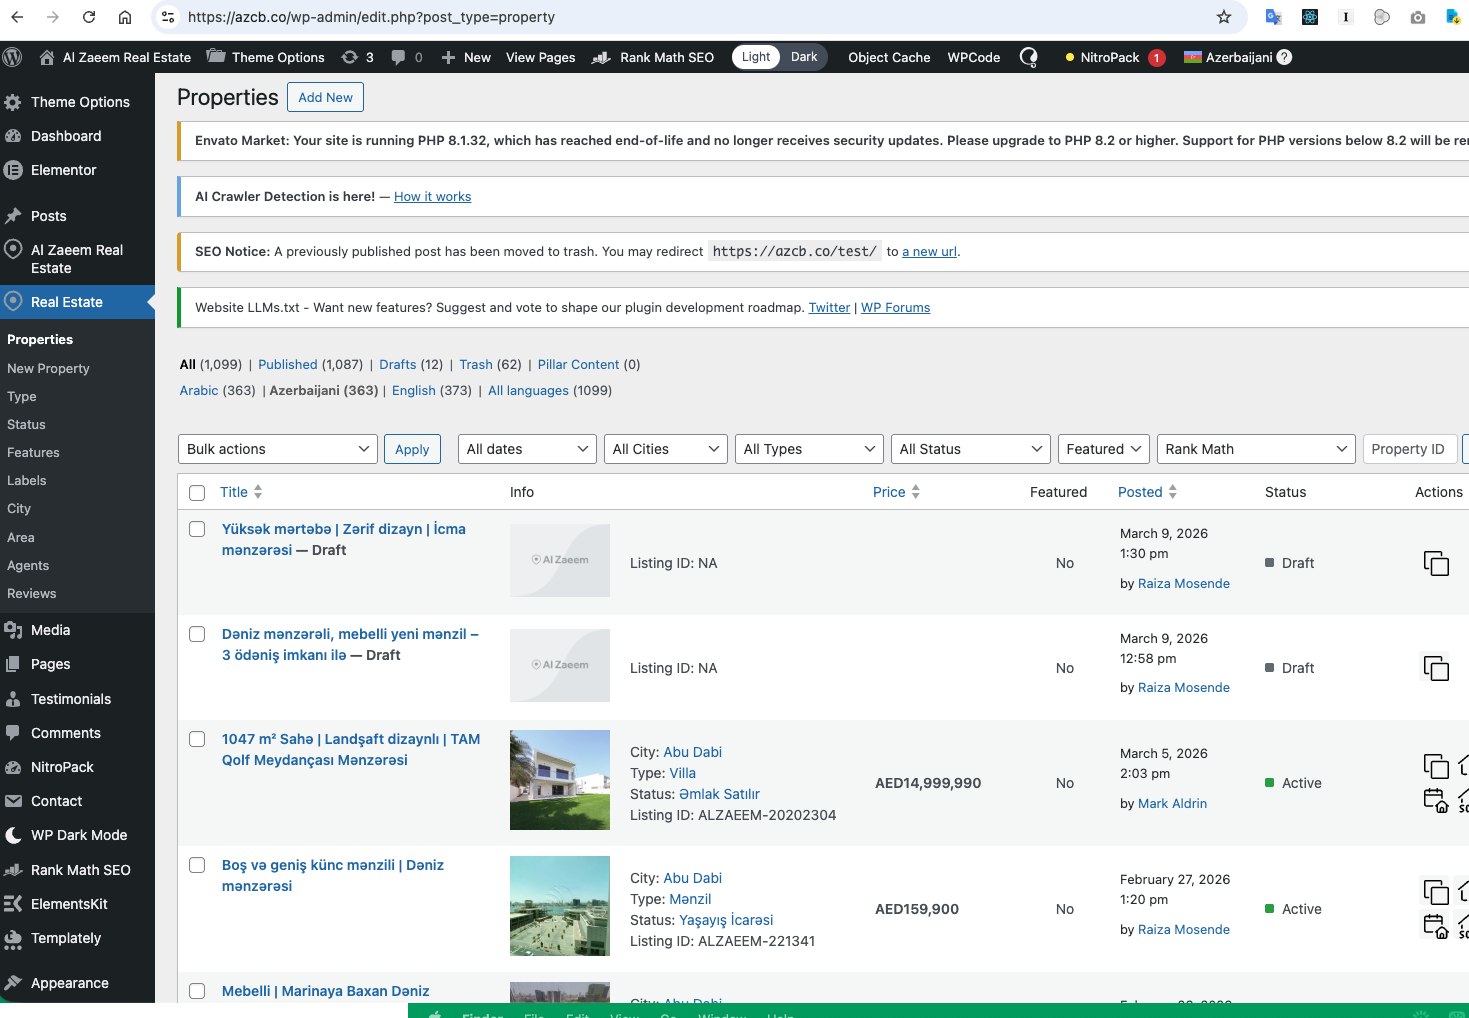The image size is (1469, 1018).
Task: Open Elementor in the sidebar menu
Action: point(63,170)
